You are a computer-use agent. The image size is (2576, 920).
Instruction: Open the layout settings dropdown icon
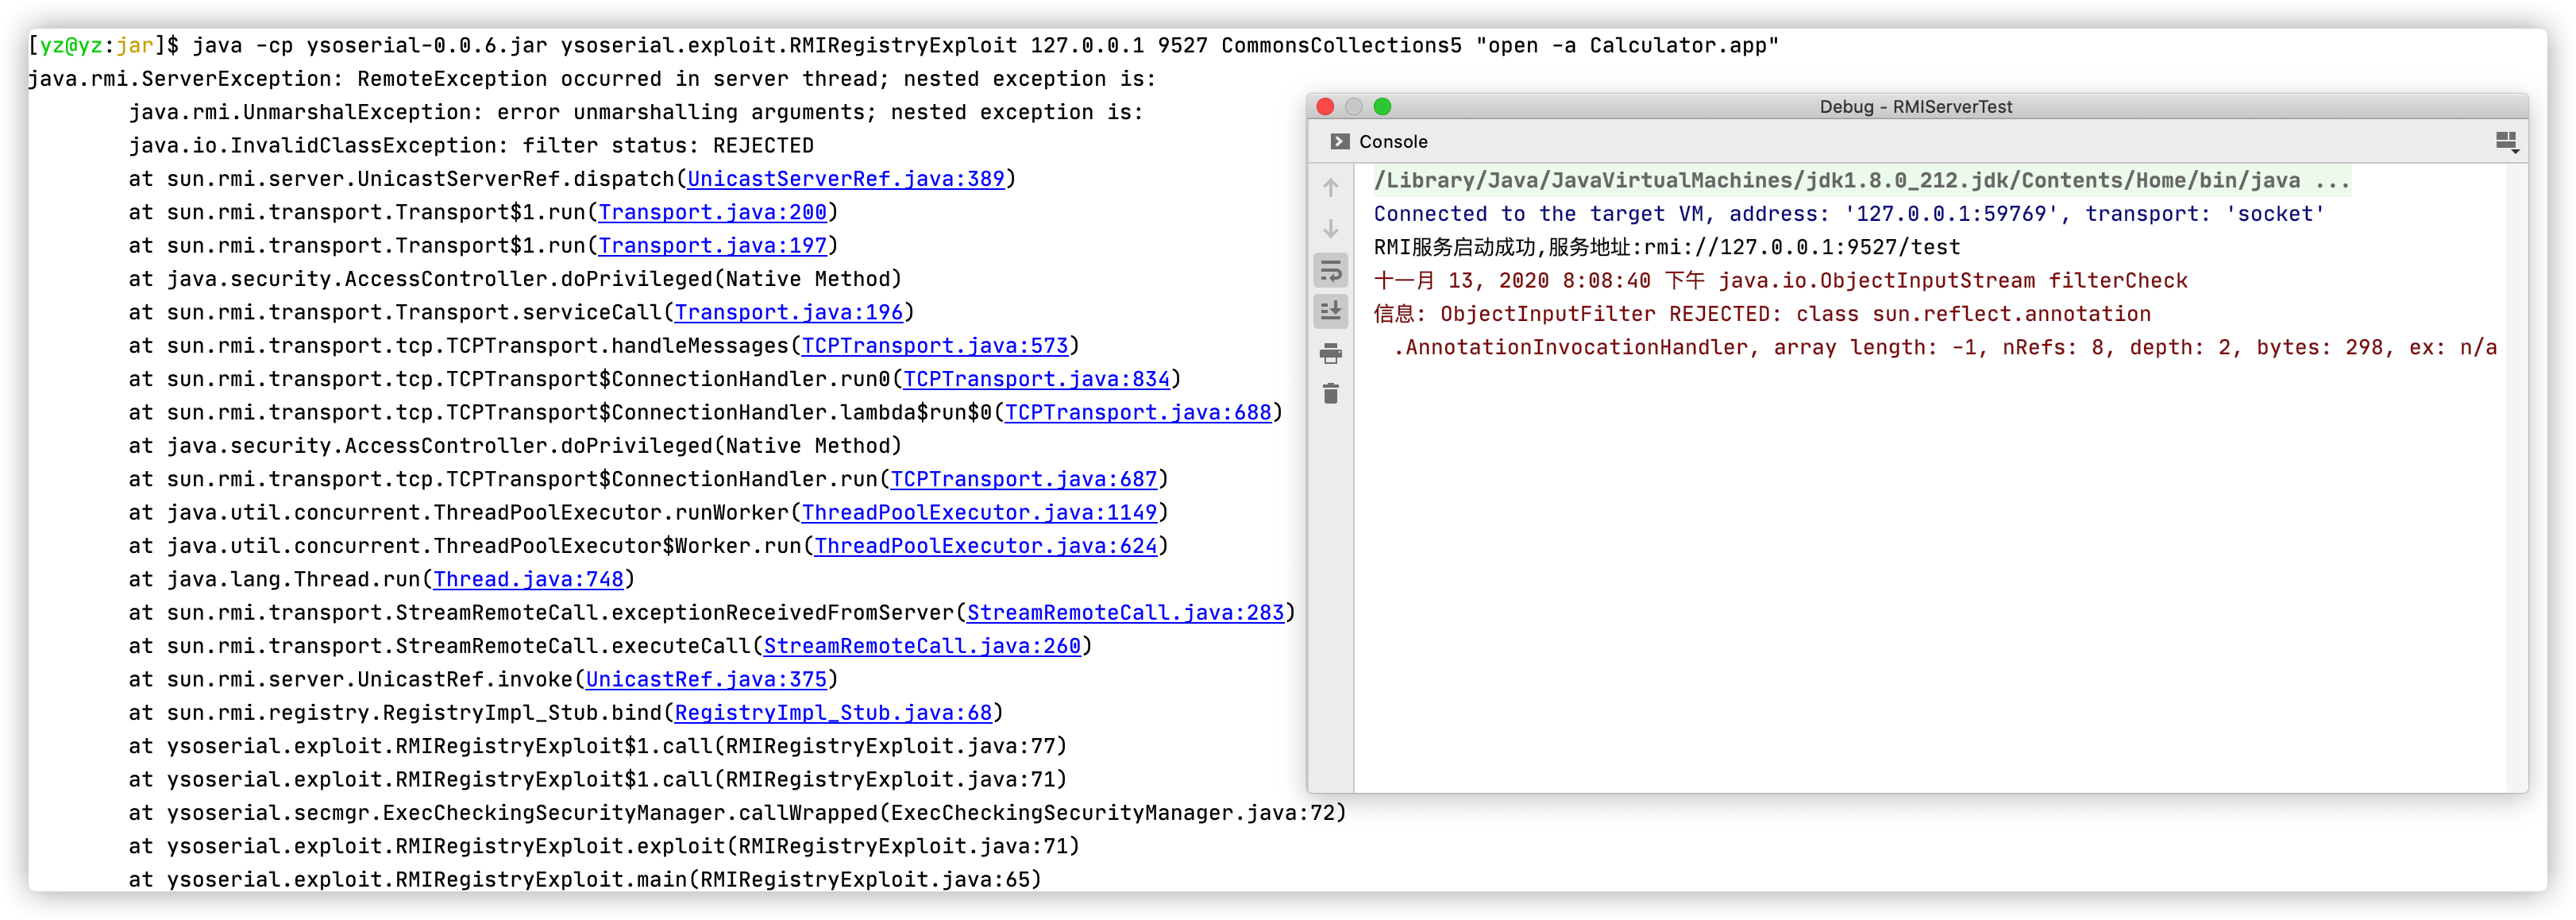pyautogui.click(x=2506, y=142)
